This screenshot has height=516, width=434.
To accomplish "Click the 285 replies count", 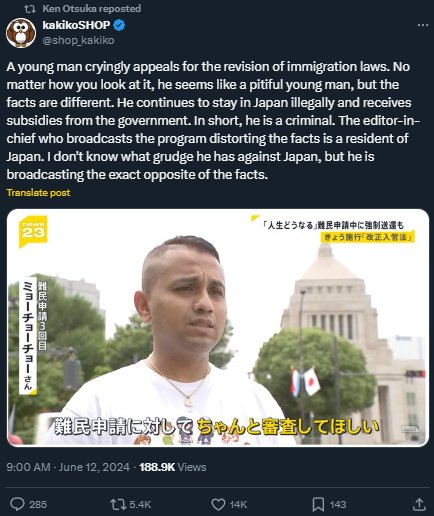I will (x=38, y=504).
